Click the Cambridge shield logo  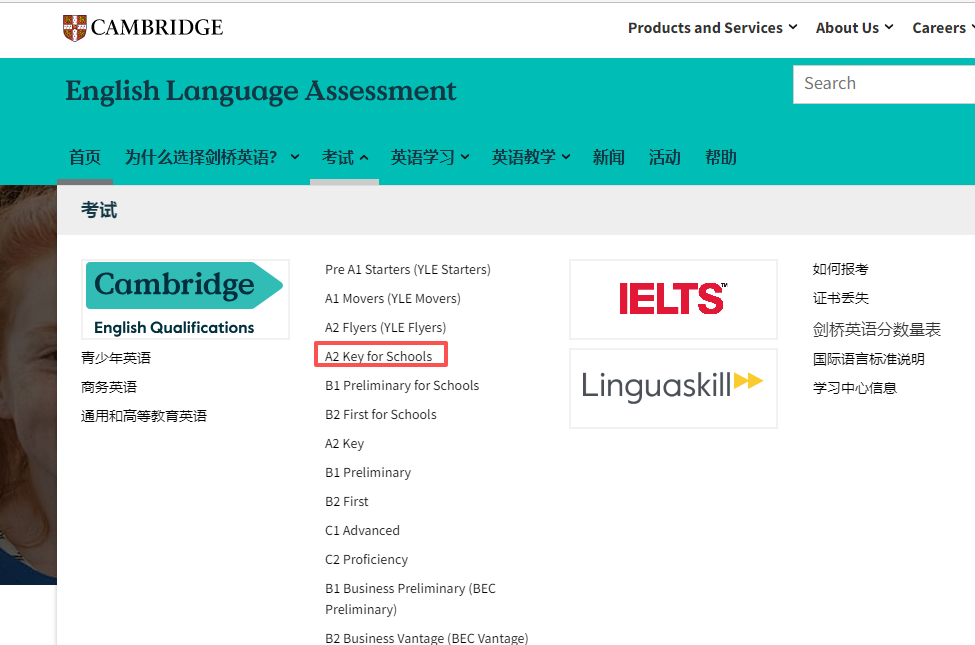(74, 28)
